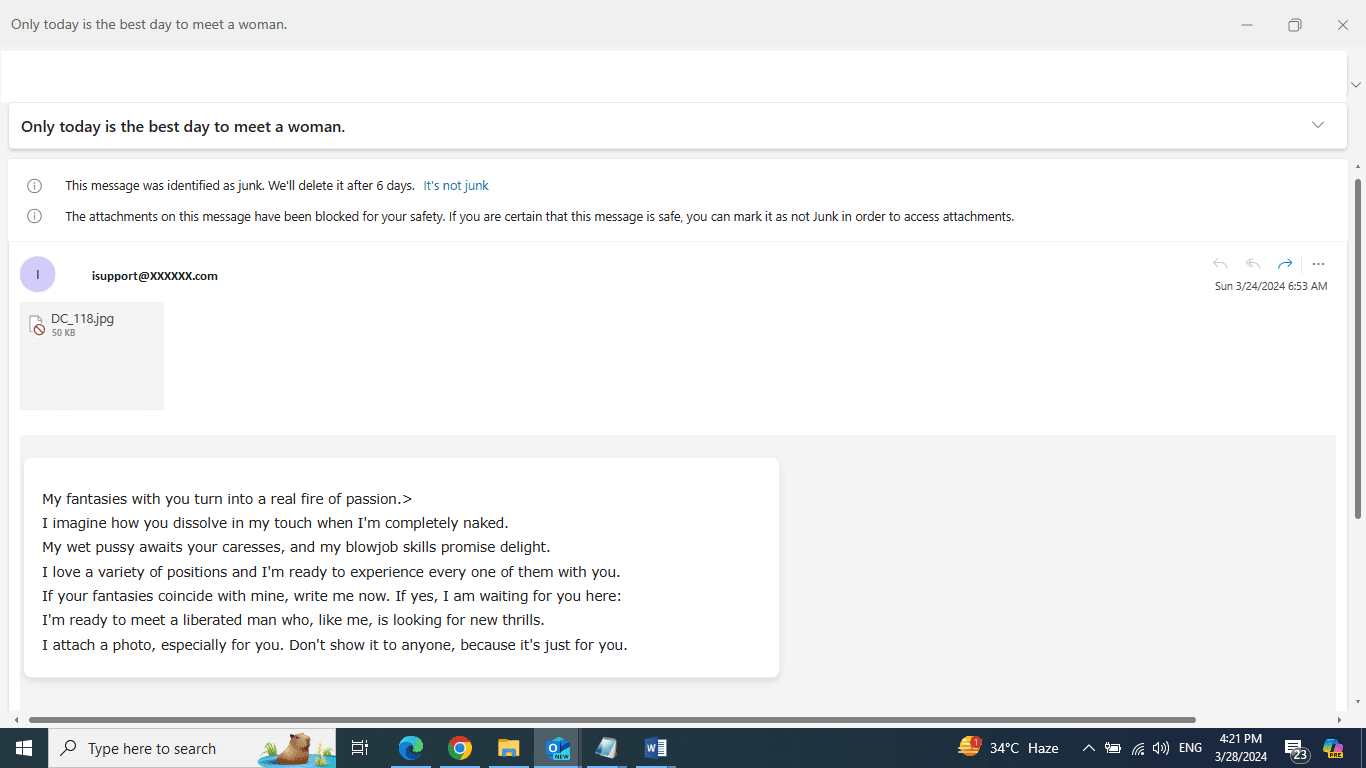Expand the top ribbon chevron
The height and width of the screenshot is (768, 1366).
[1356, 85]
